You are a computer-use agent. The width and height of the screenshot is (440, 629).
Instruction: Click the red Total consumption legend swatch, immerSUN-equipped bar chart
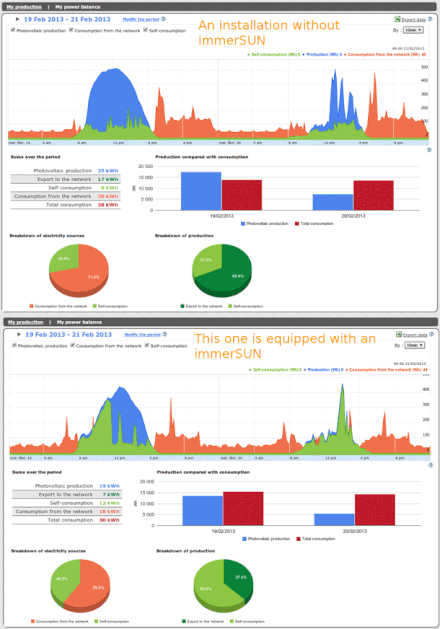(298, 539)
